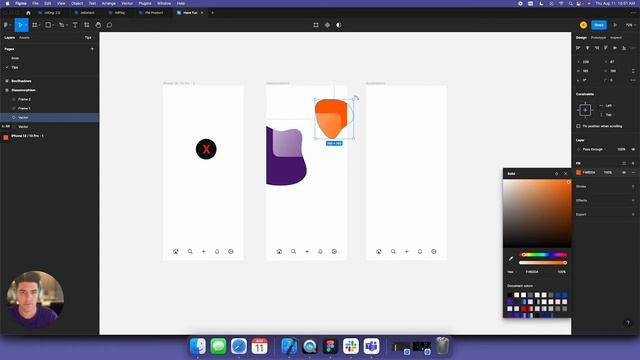Select the Frame tool
Screen dimensions: 640x360
(35, 25)
